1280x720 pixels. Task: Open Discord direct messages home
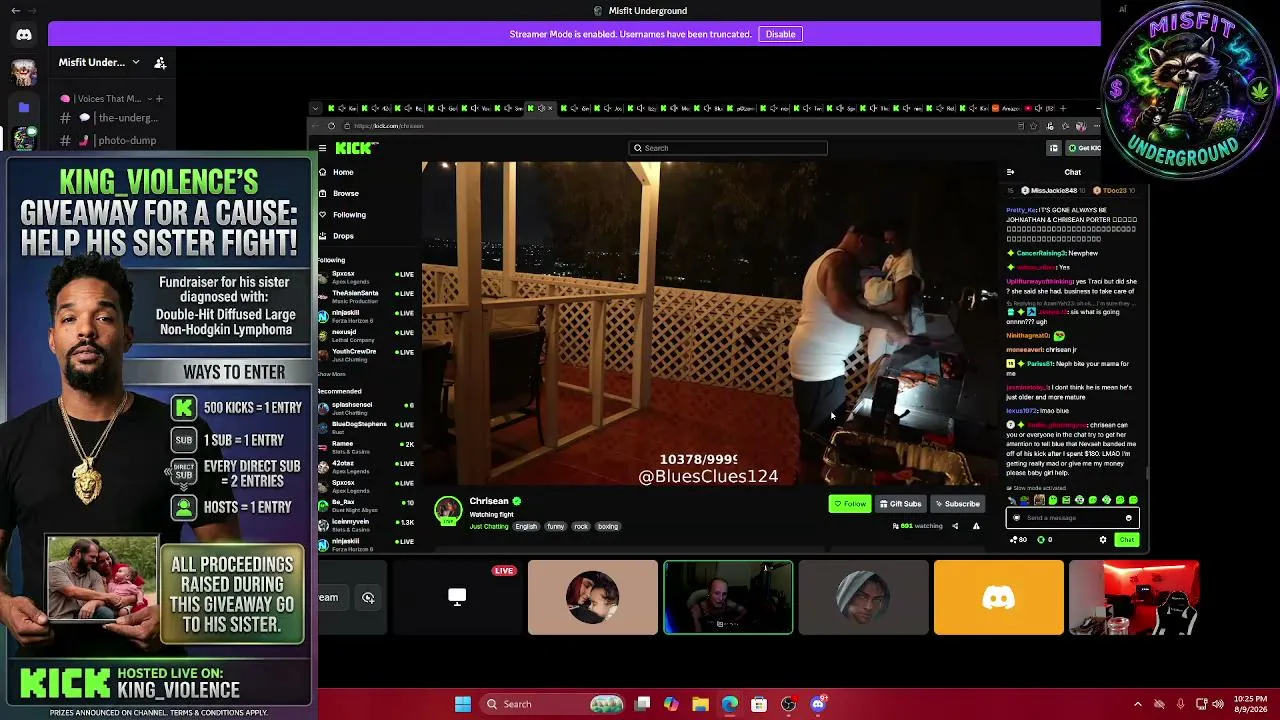(x=24, y=35)
